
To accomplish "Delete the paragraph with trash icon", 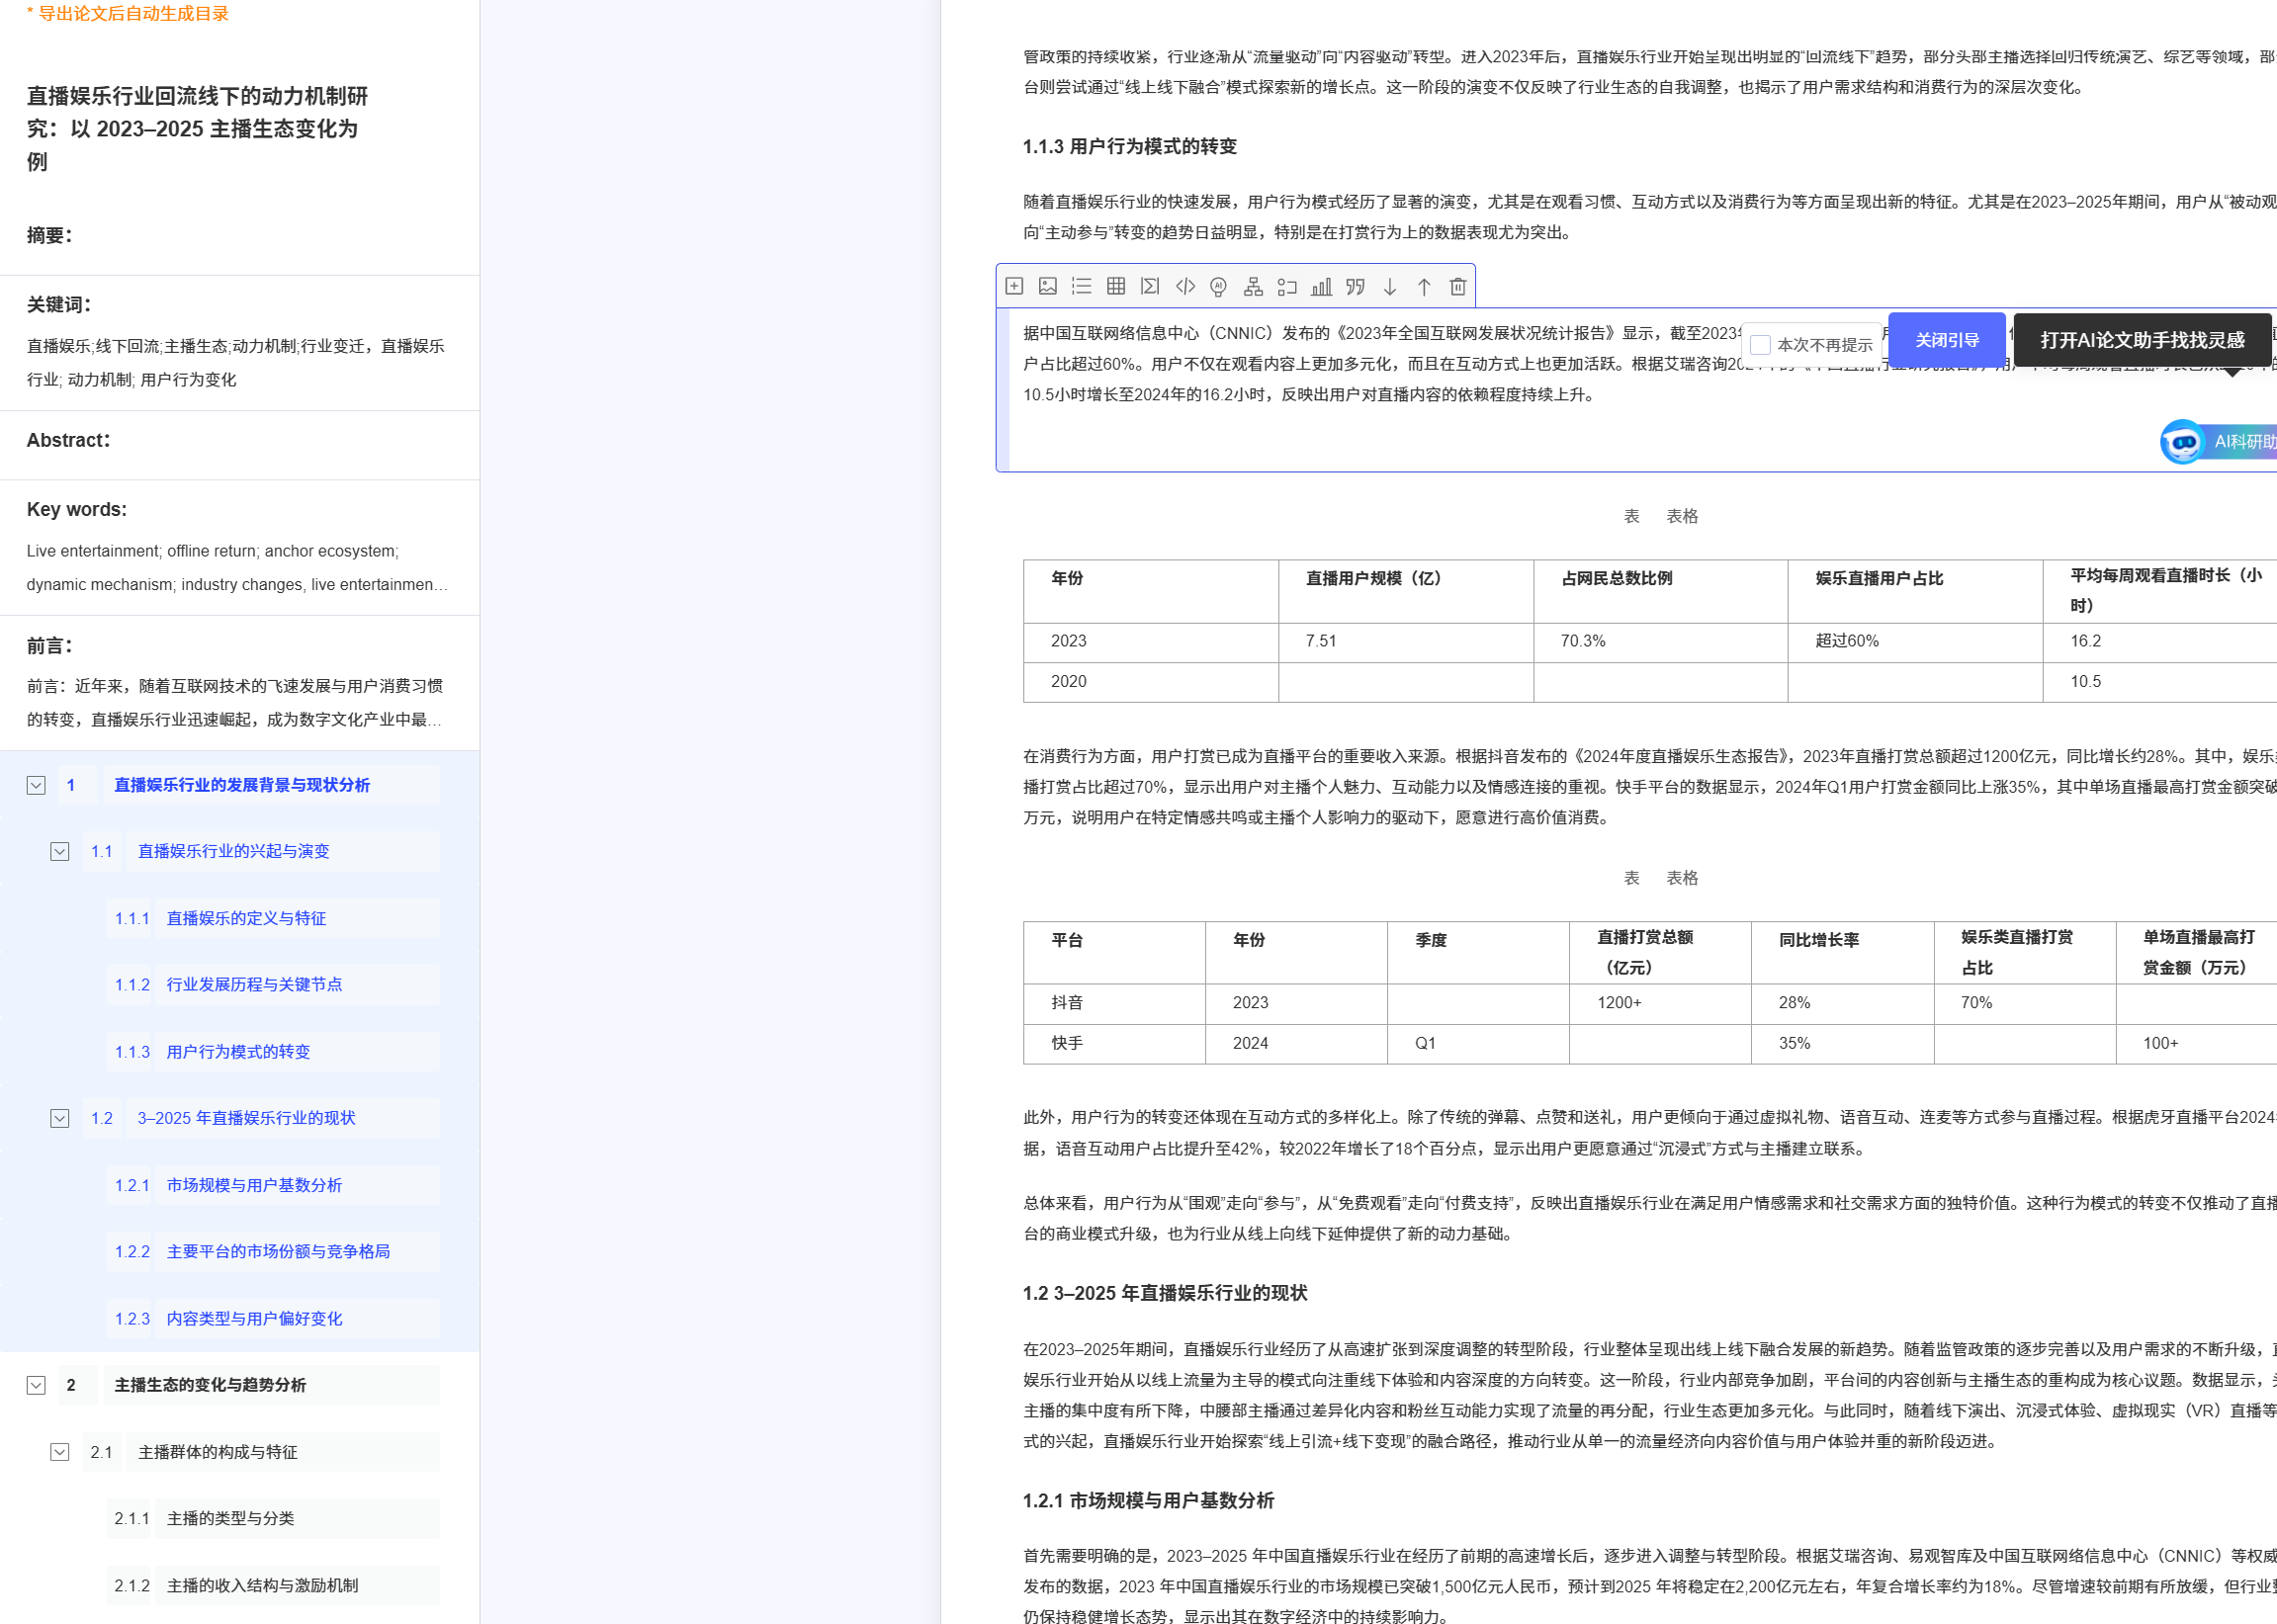I will tap(1458, 287).
